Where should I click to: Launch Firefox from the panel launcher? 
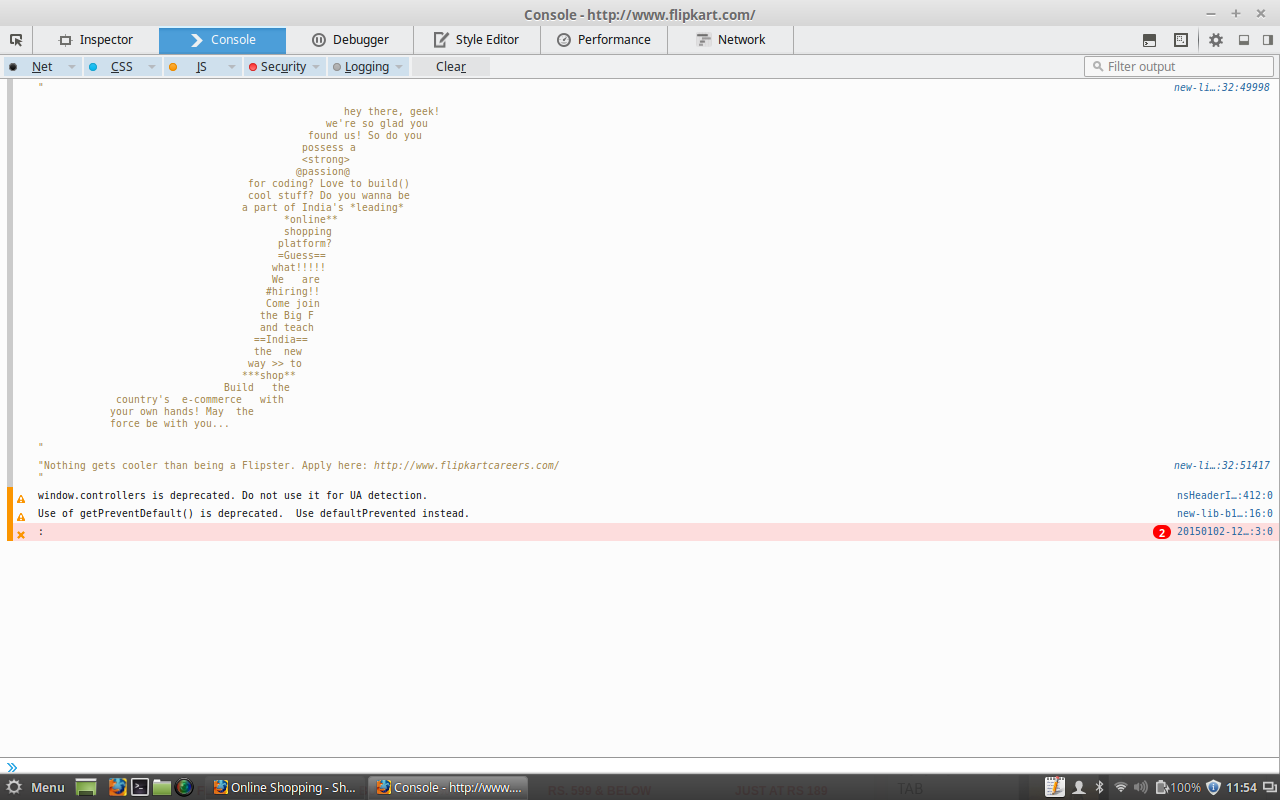click(x=118, y=787)
